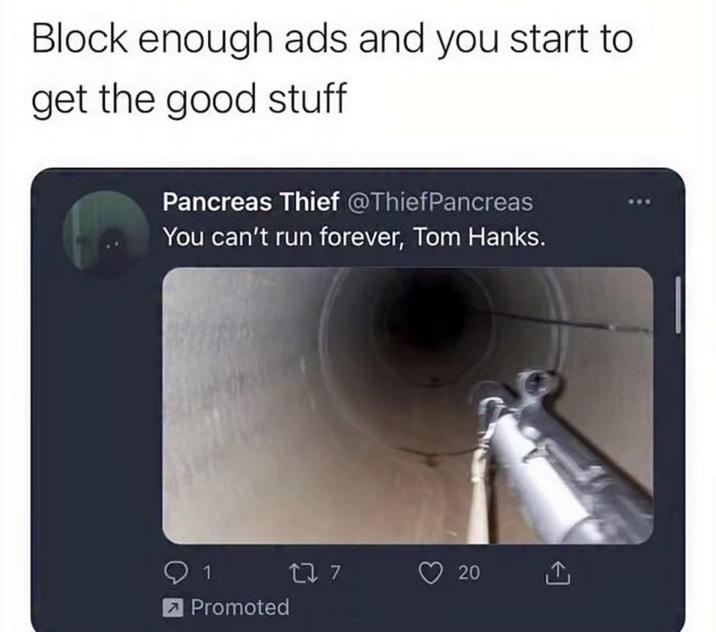Tap the share upload icon
Image resolution: width=716 pixels, height=632 pixels.
click(558, 573)
